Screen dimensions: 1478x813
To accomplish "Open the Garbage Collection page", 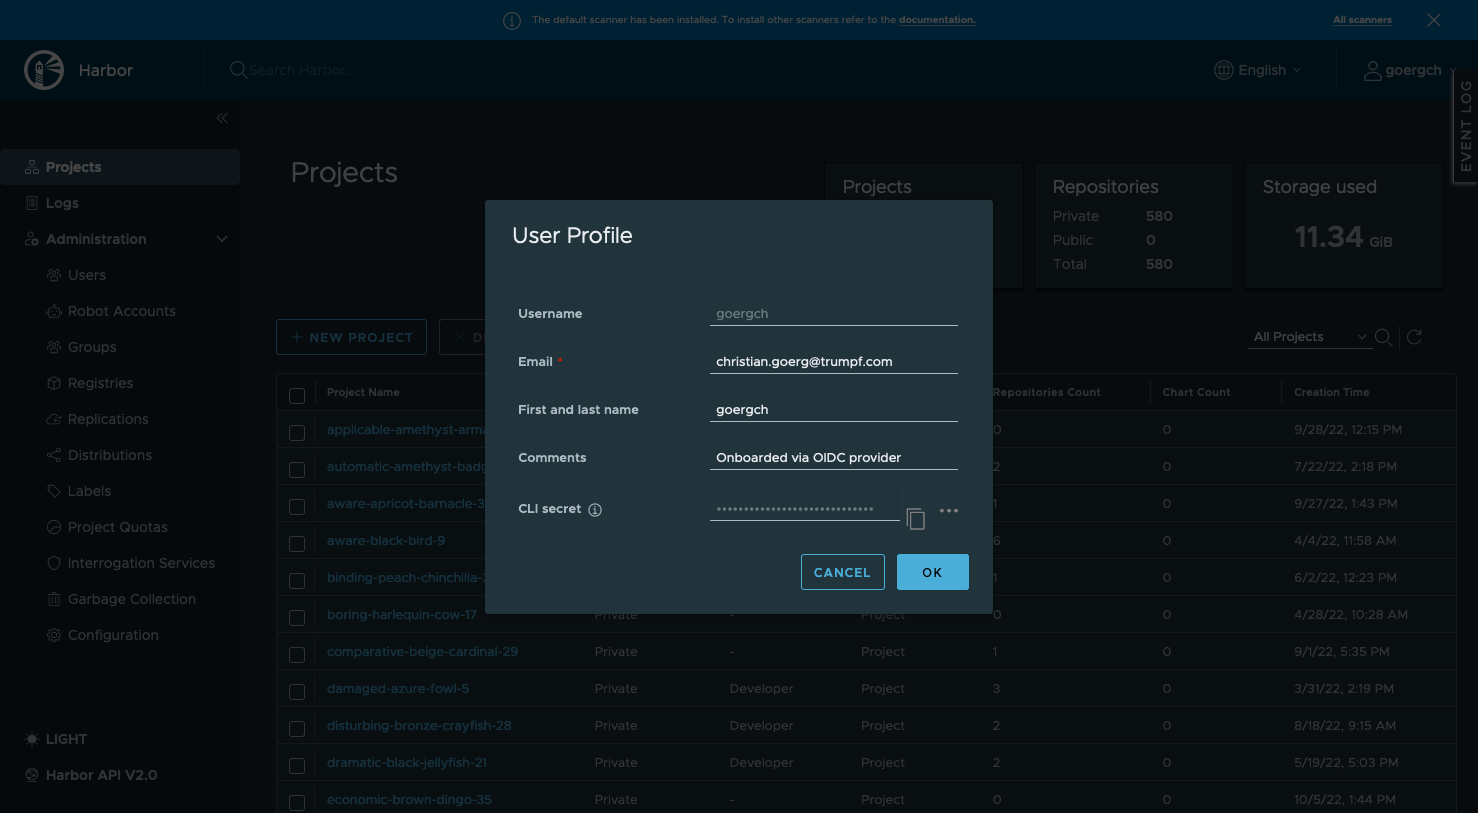I will (131, 598).
